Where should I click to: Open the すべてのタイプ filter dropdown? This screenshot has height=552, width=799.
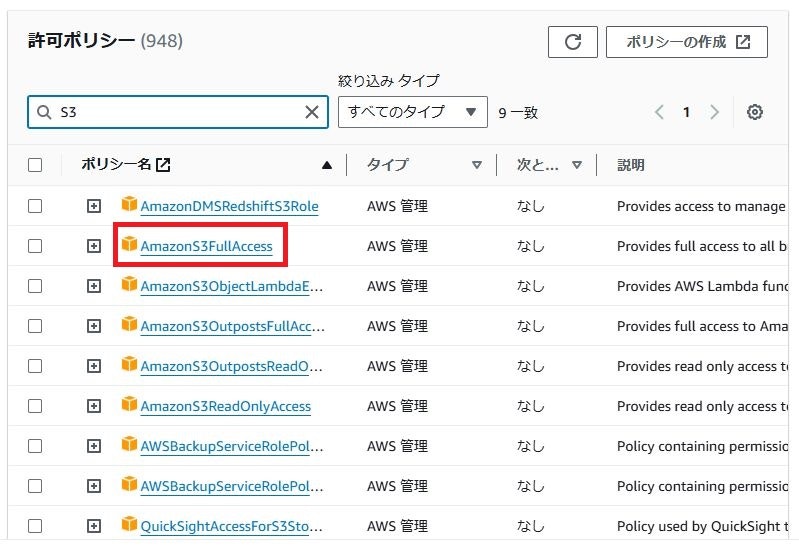pyautogui.click(x=413, y=112)
